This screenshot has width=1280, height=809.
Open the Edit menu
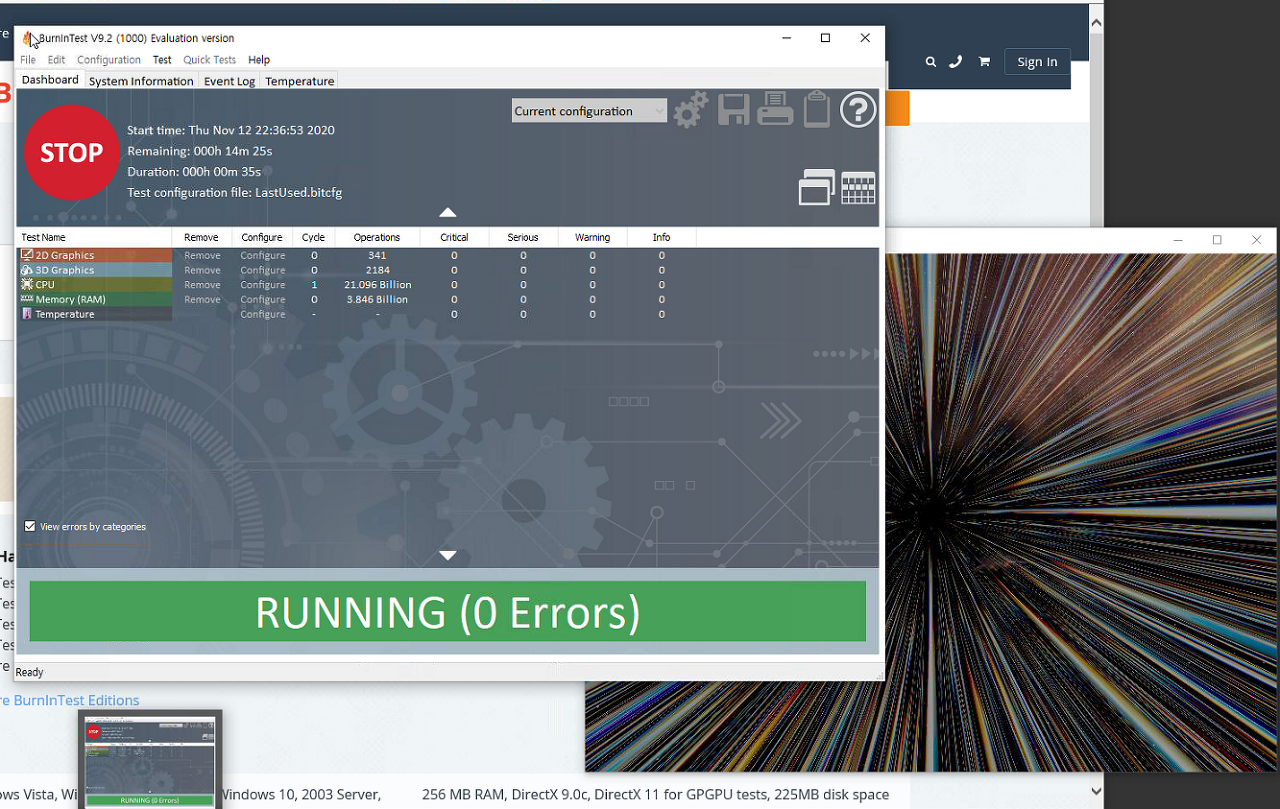[x=56, y=60]
